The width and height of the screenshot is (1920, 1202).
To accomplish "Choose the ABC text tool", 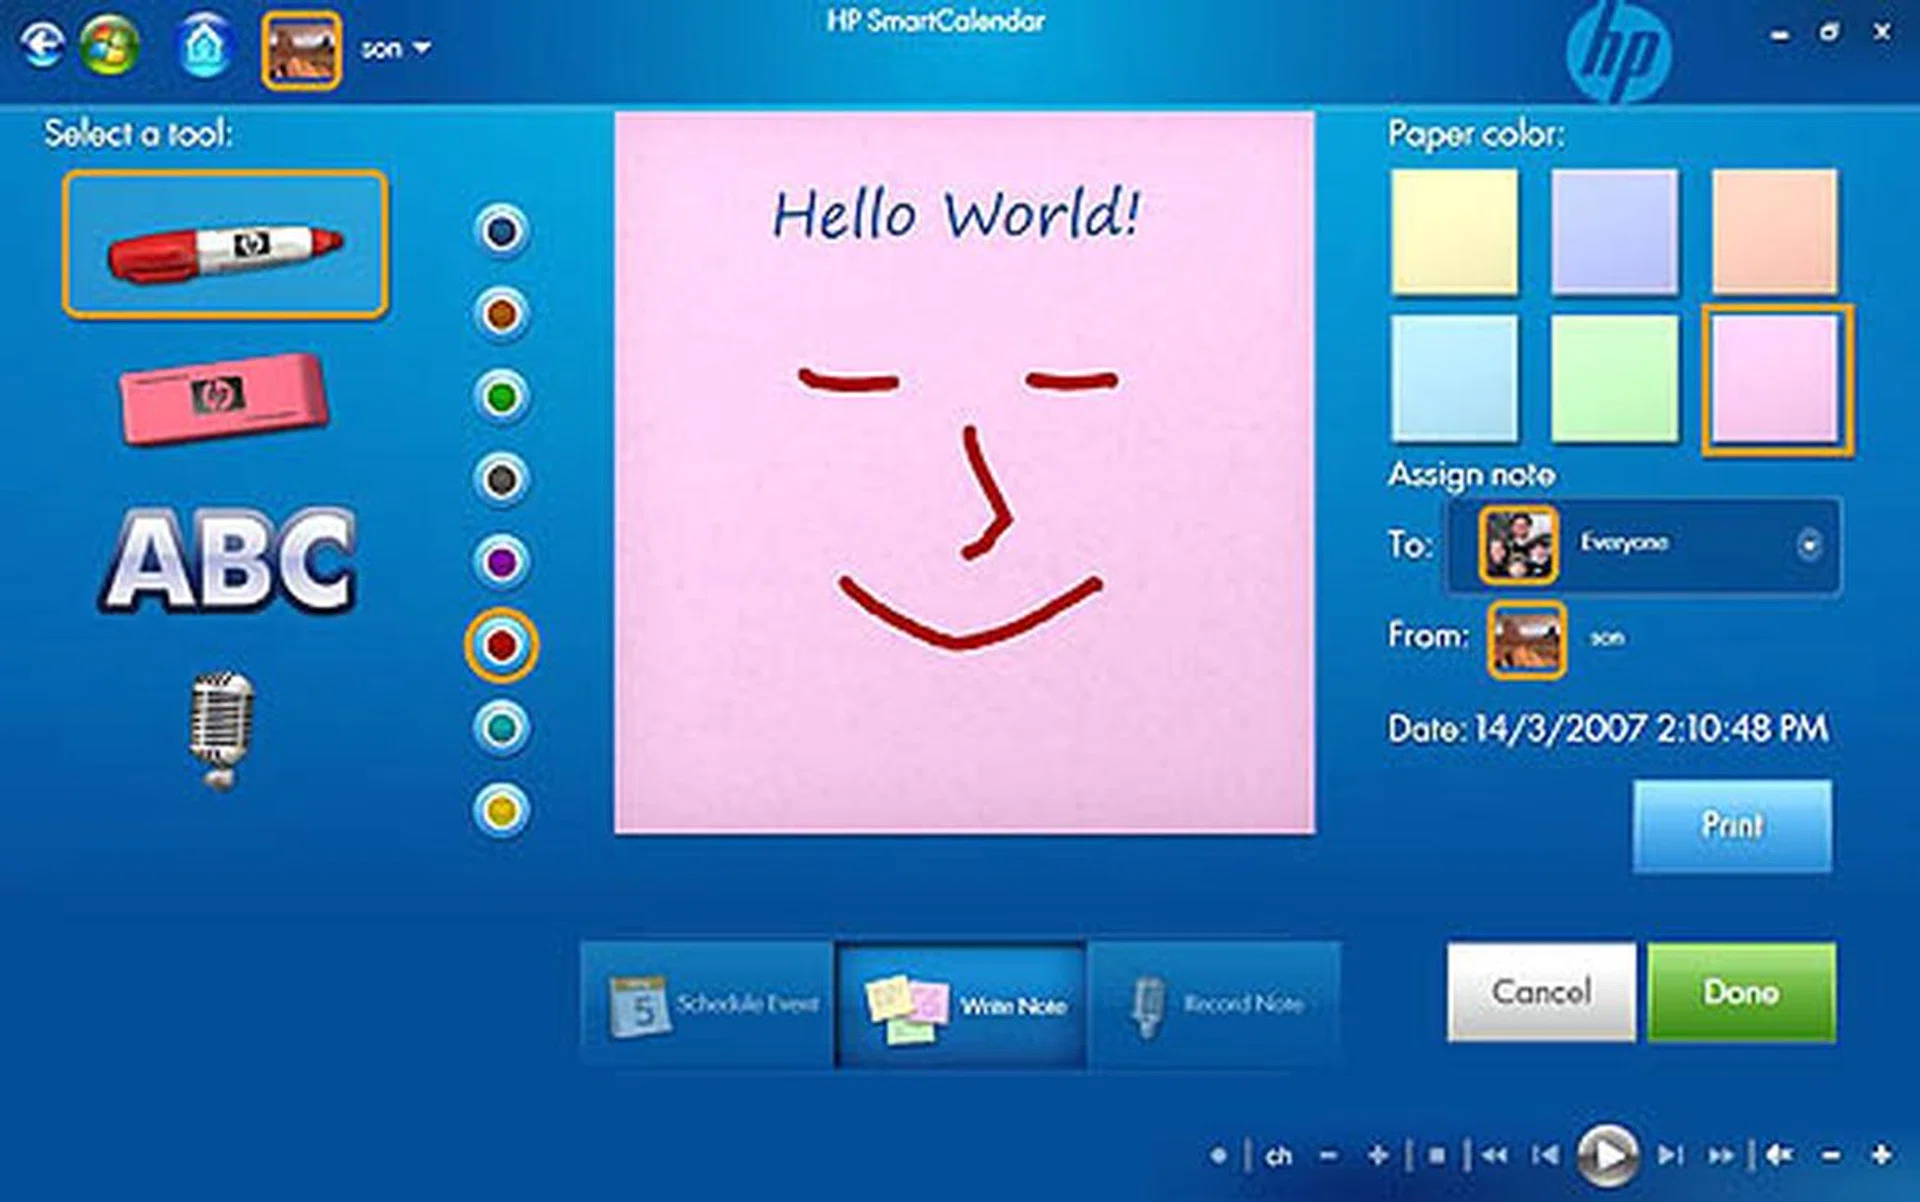I will click(228, 560).
